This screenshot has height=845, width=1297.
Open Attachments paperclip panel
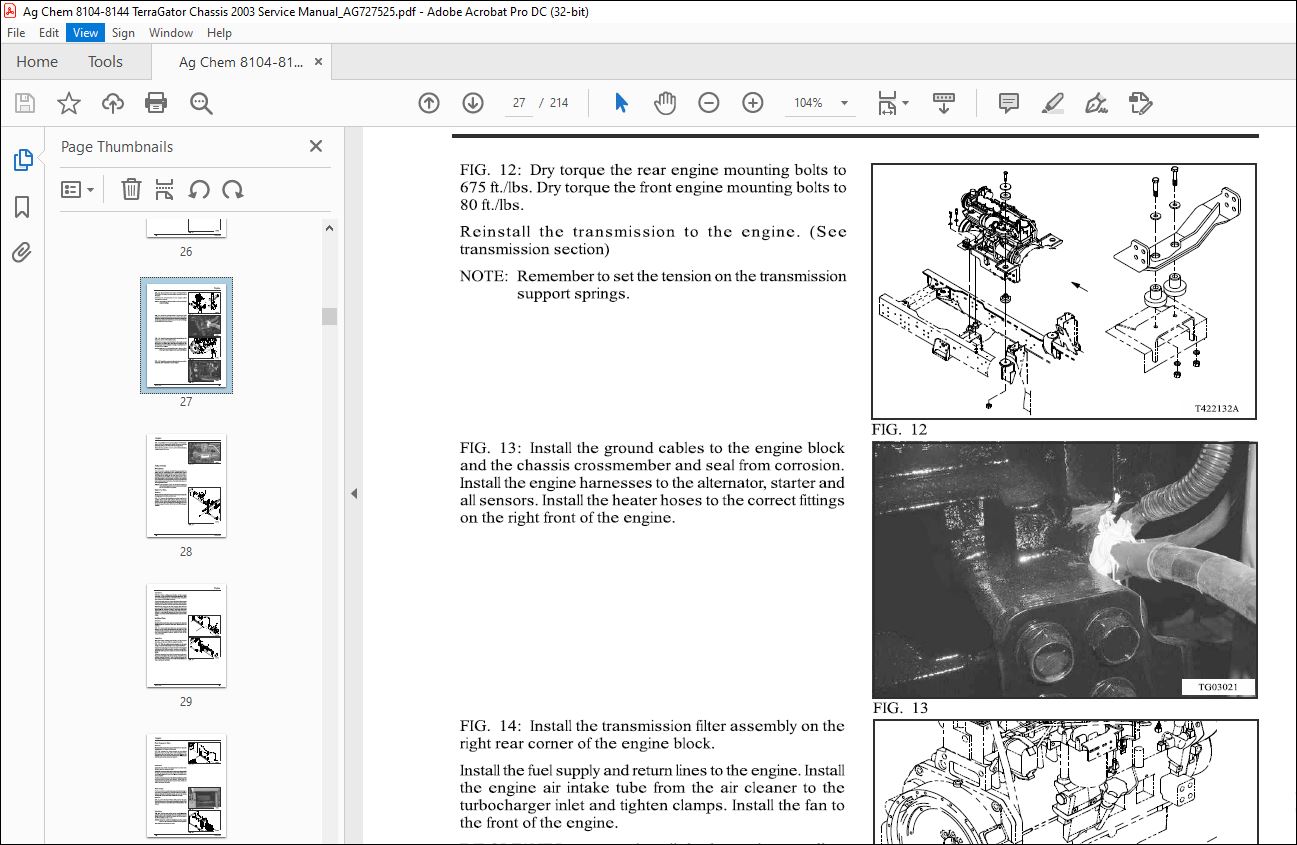pyautogui.click(x=22, y=253)
